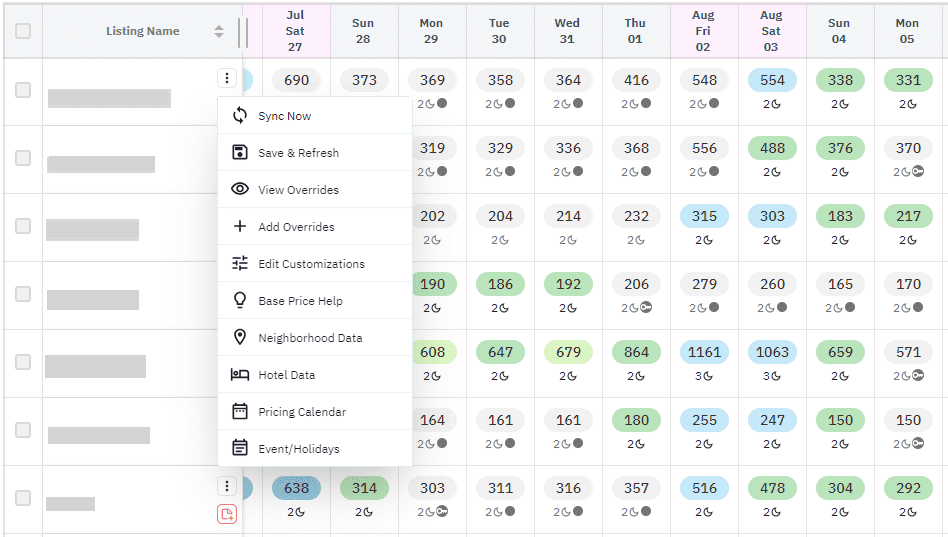
Task: Open Edit Customizations menu option
Action: (x=315, y=263)
